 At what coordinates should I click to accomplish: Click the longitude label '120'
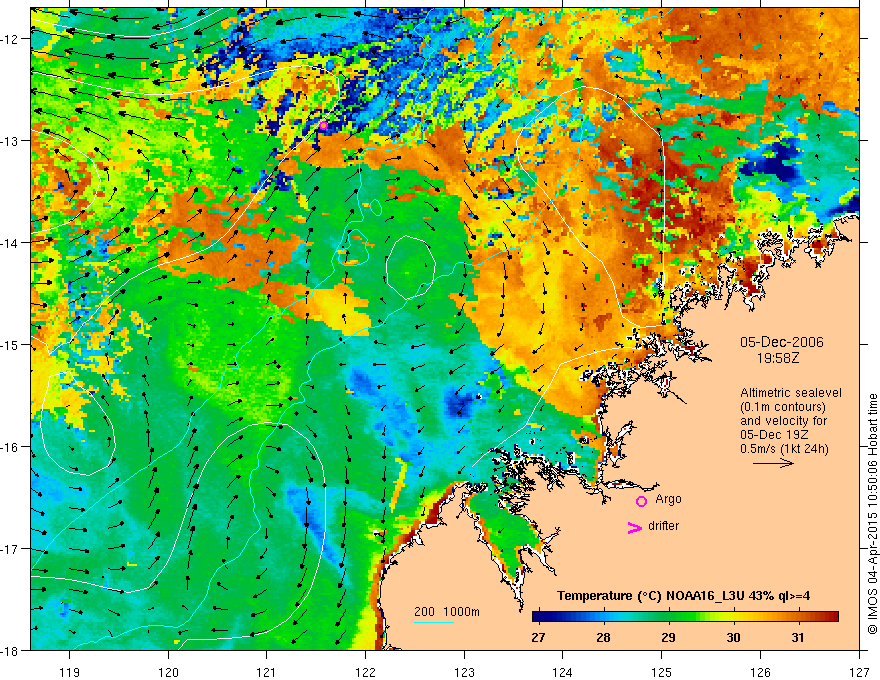point(168,672)
